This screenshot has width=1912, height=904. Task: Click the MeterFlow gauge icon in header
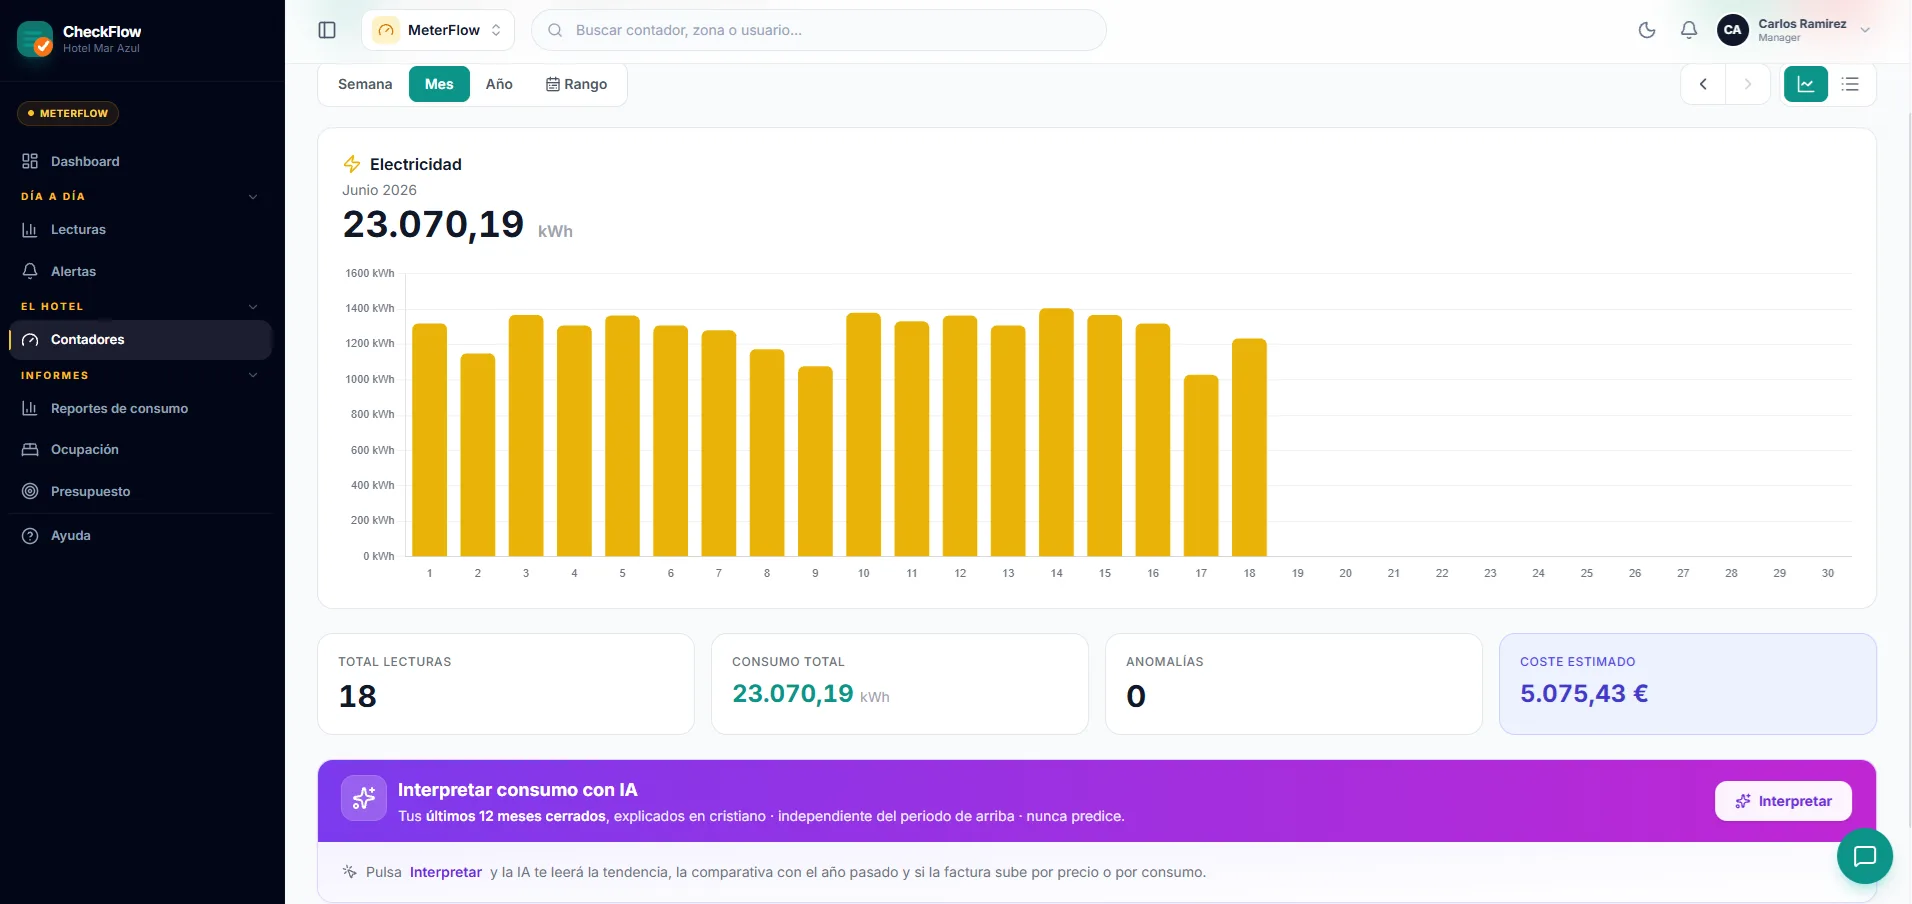click(x=386, y=30)
